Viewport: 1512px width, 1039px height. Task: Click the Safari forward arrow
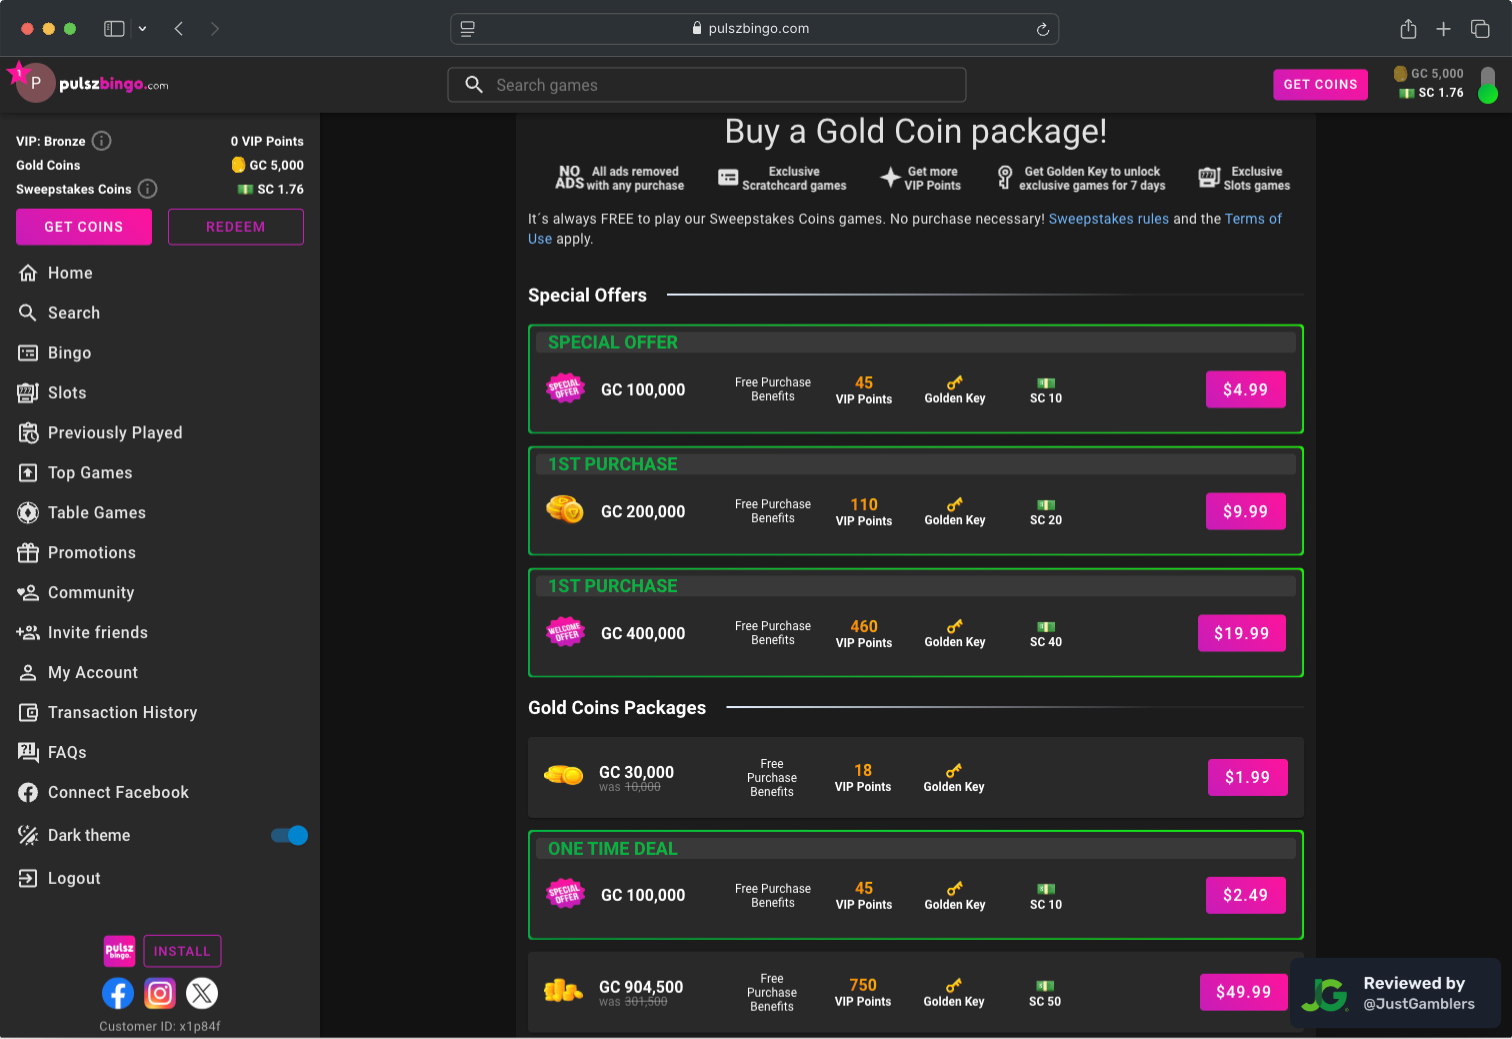pyautogui.click(x=215, y=29)
